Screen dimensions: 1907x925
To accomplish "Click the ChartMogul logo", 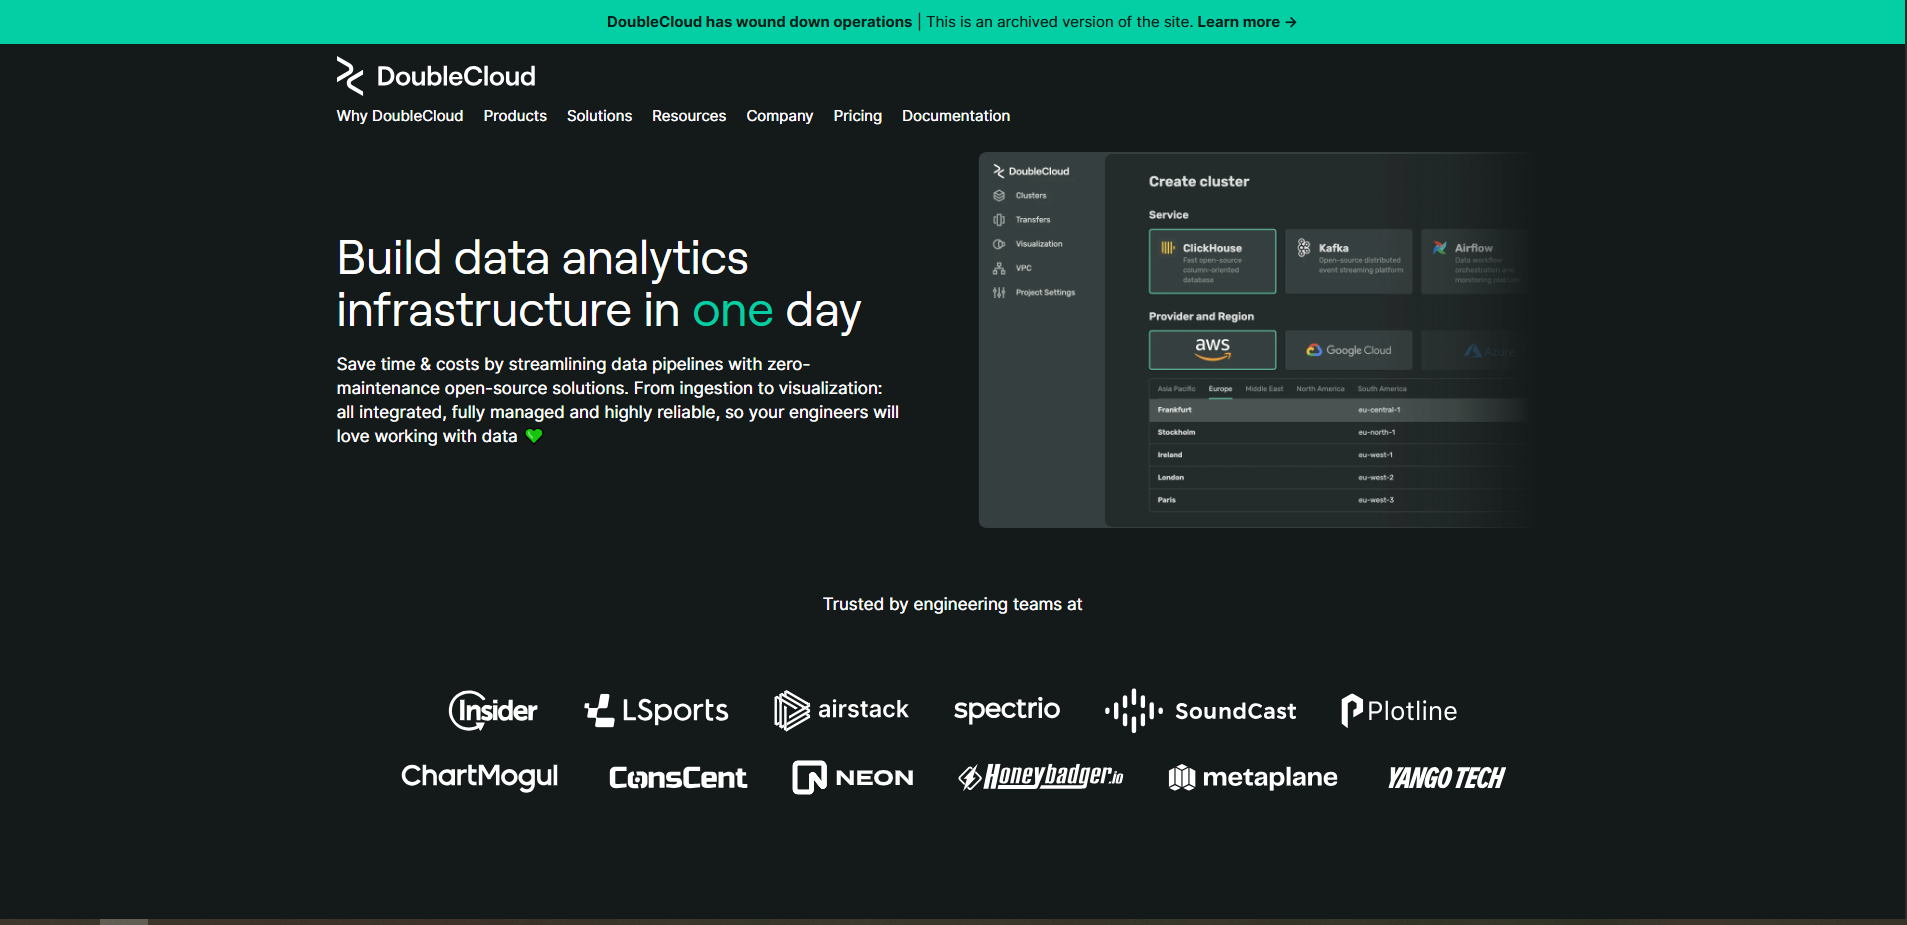I will (x=480, y=777).
